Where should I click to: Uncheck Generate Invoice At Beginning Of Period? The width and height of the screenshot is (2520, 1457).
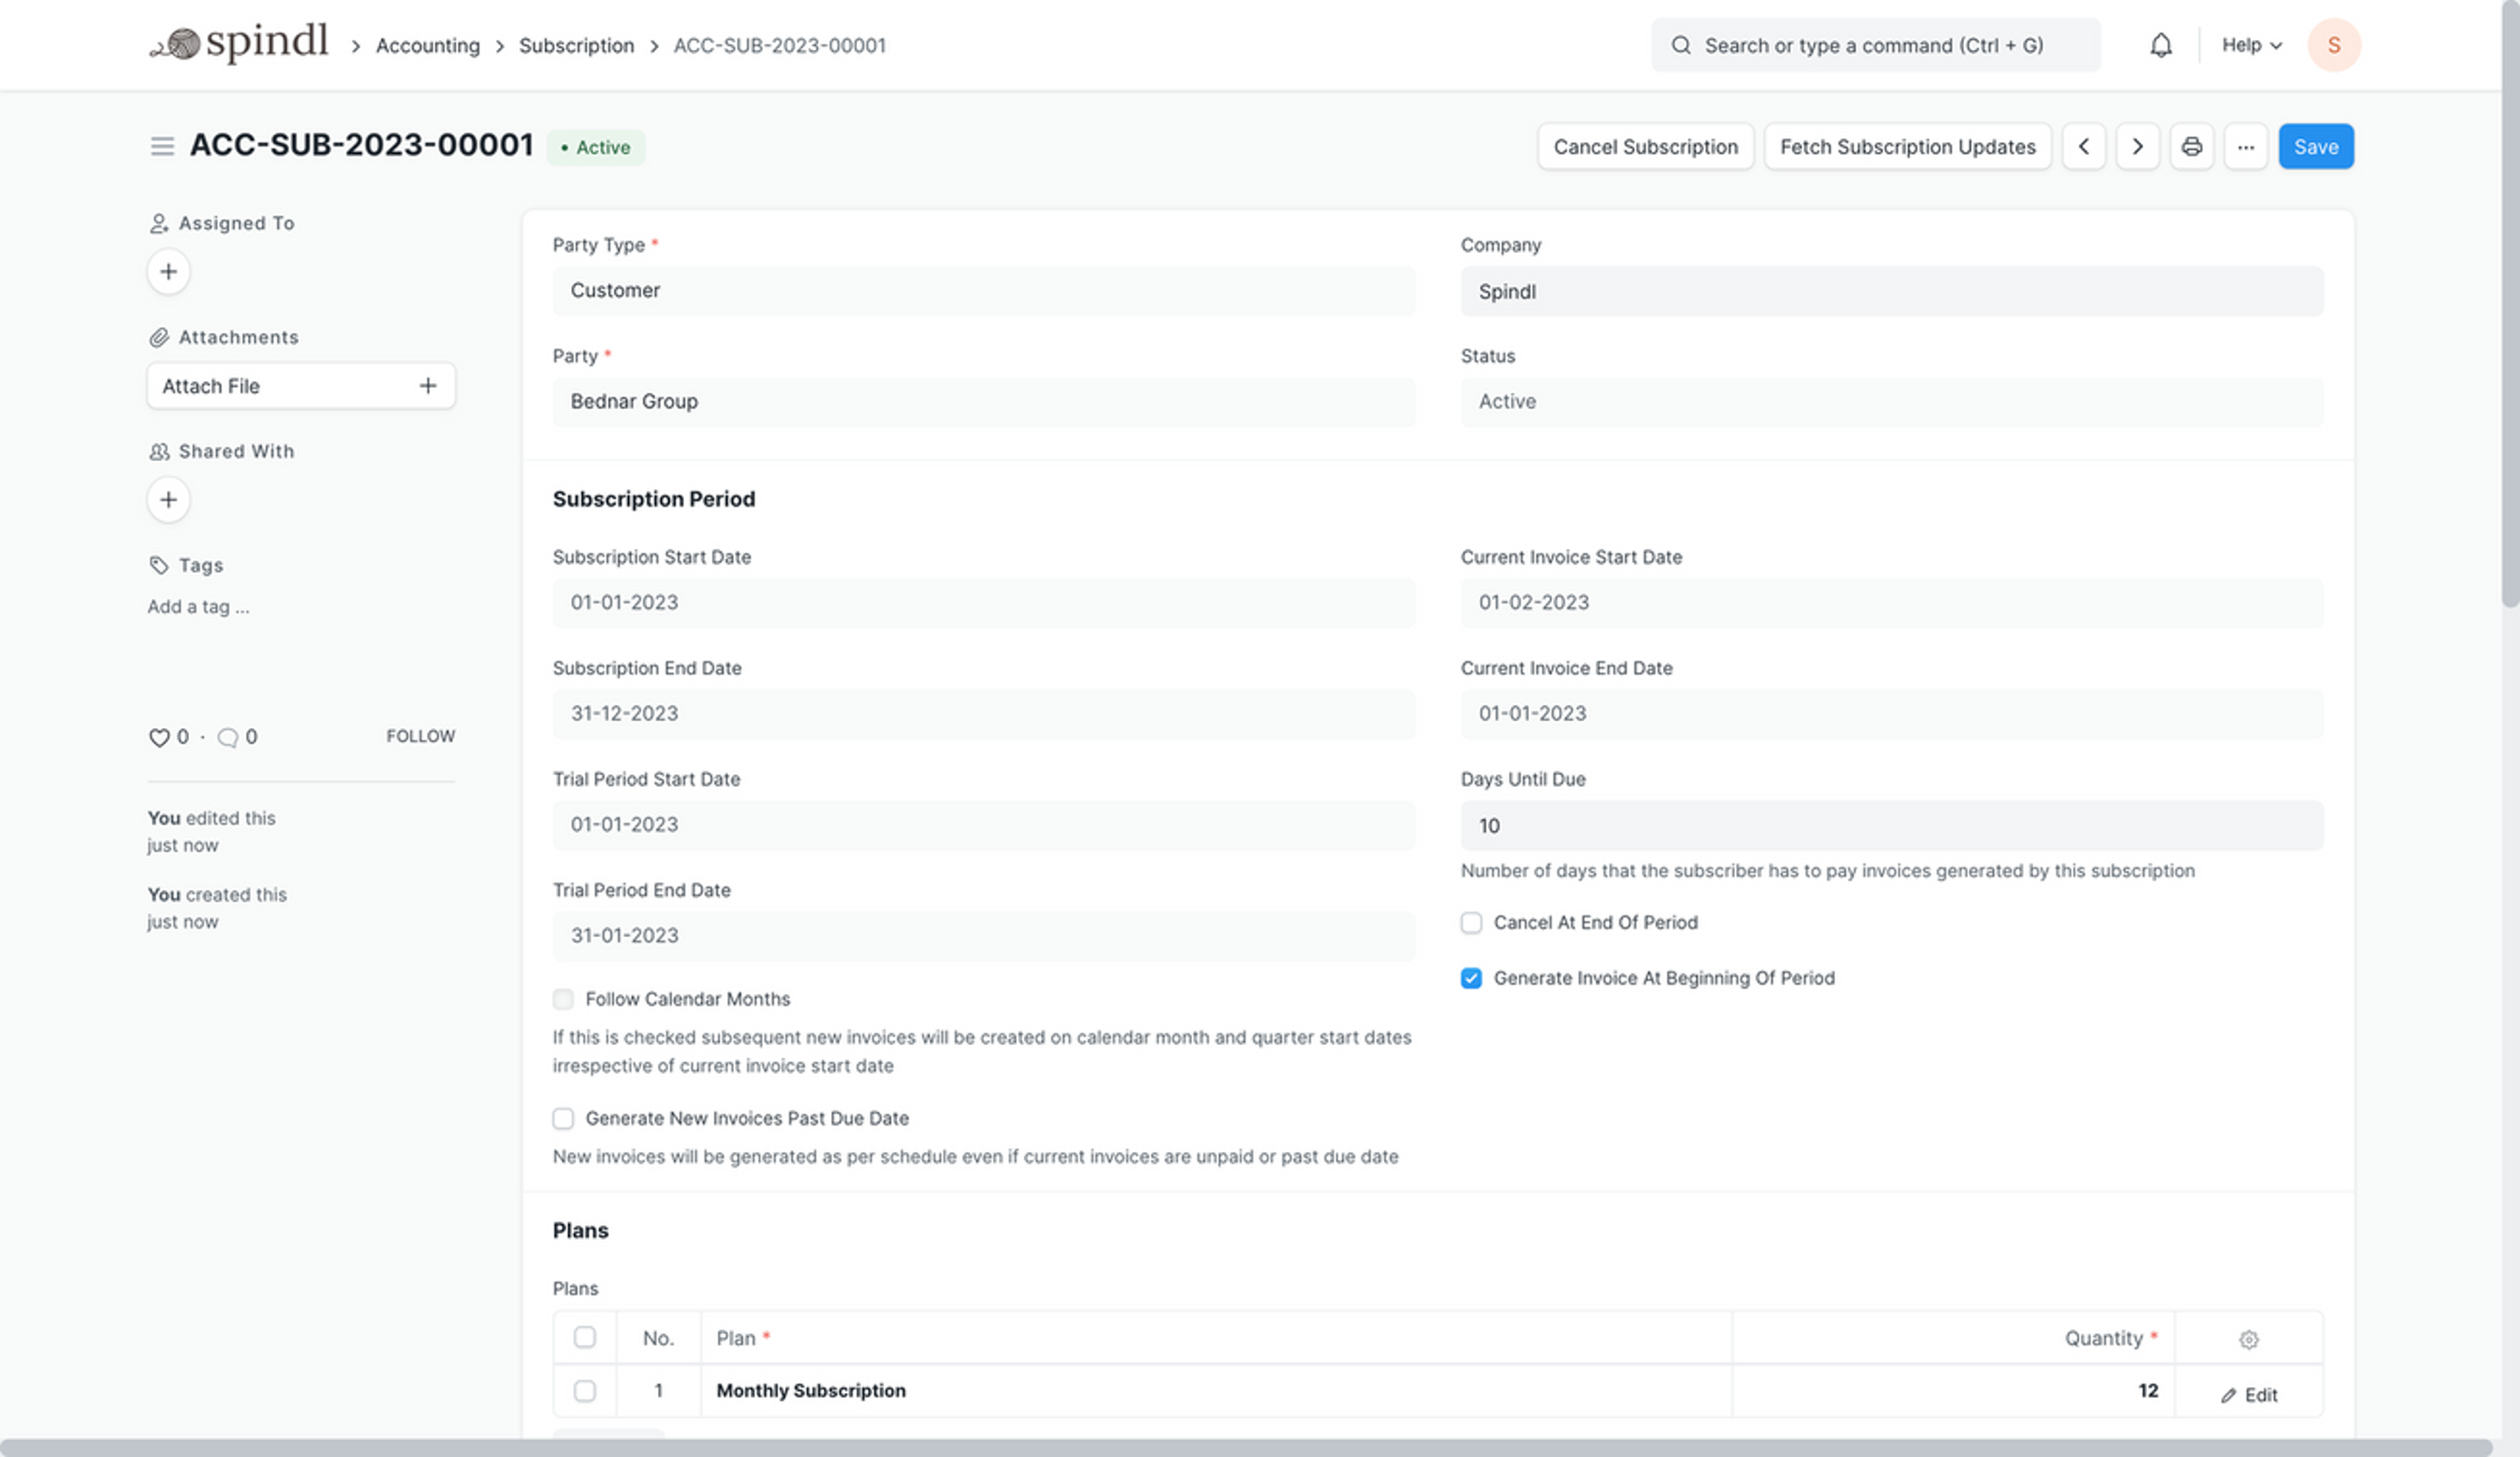pyautogui.click(x=1471, y=978)
